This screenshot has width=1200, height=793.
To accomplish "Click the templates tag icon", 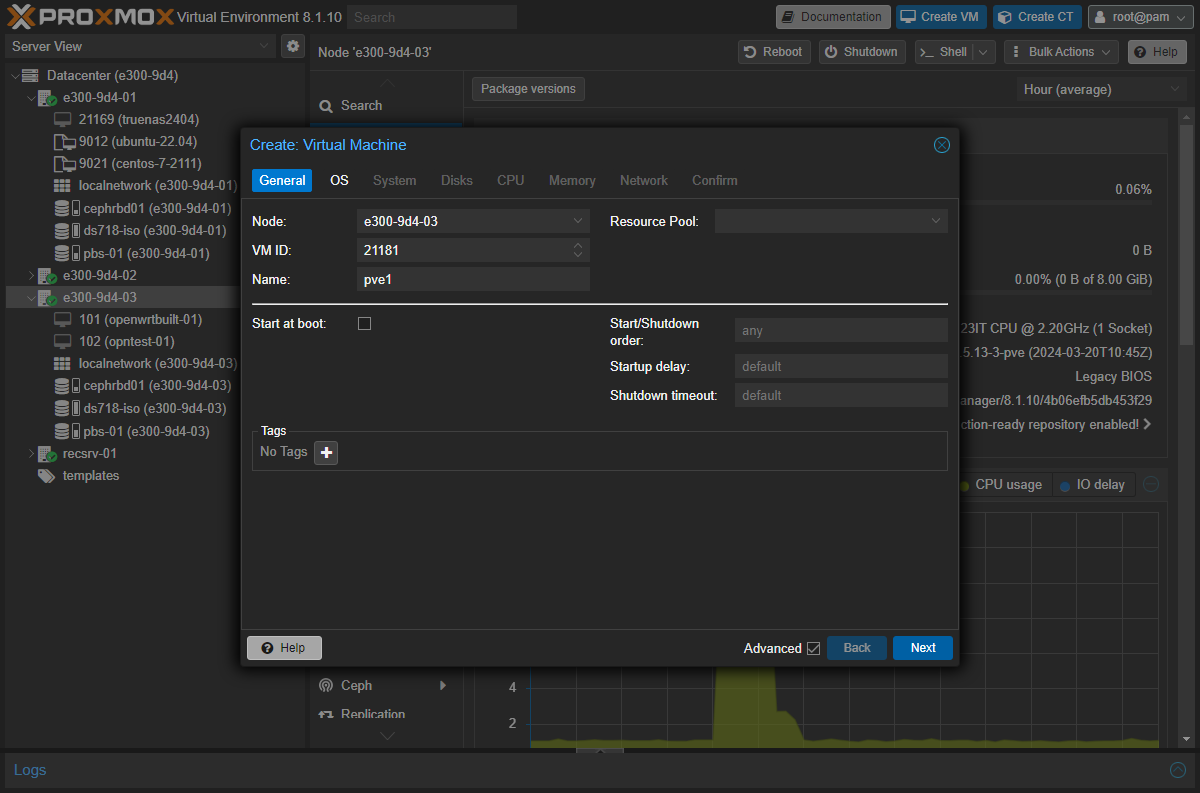I will [46, 476].
